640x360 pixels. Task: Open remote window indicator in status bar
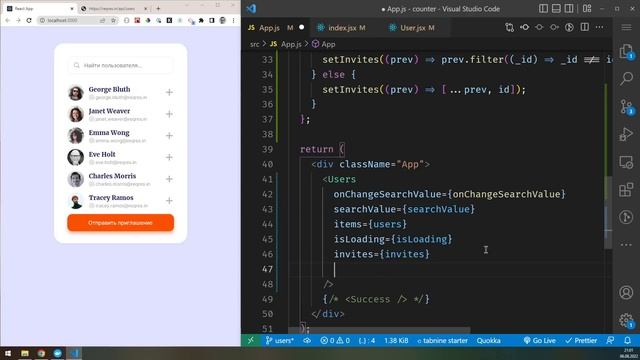(x=251, y=340)
